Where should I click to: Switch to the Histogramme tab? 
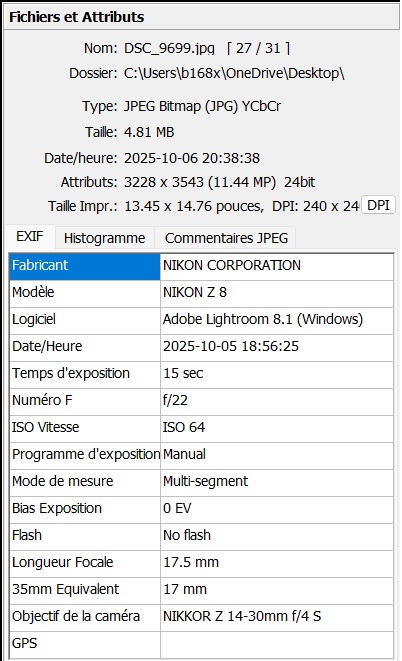tap(105, 238)
